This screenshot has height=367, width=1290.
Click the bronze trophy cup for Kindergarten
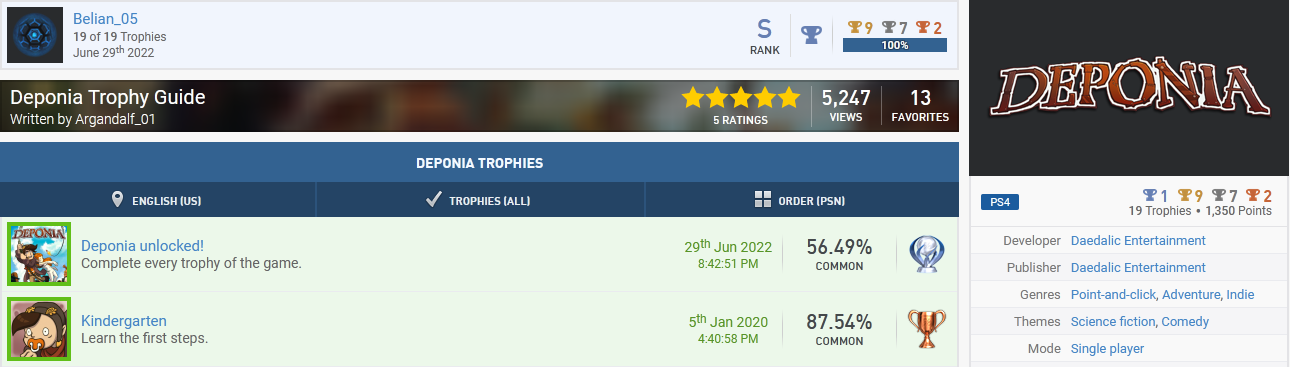(927, 329)
